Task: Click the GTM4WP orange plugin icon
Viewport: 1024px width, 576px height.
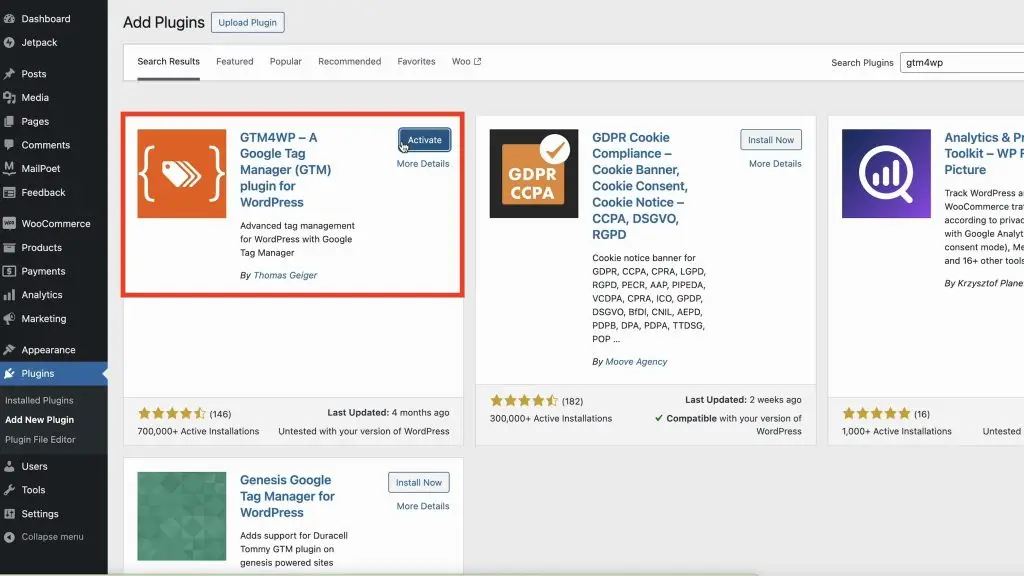Action: click(x=182, y=174)
